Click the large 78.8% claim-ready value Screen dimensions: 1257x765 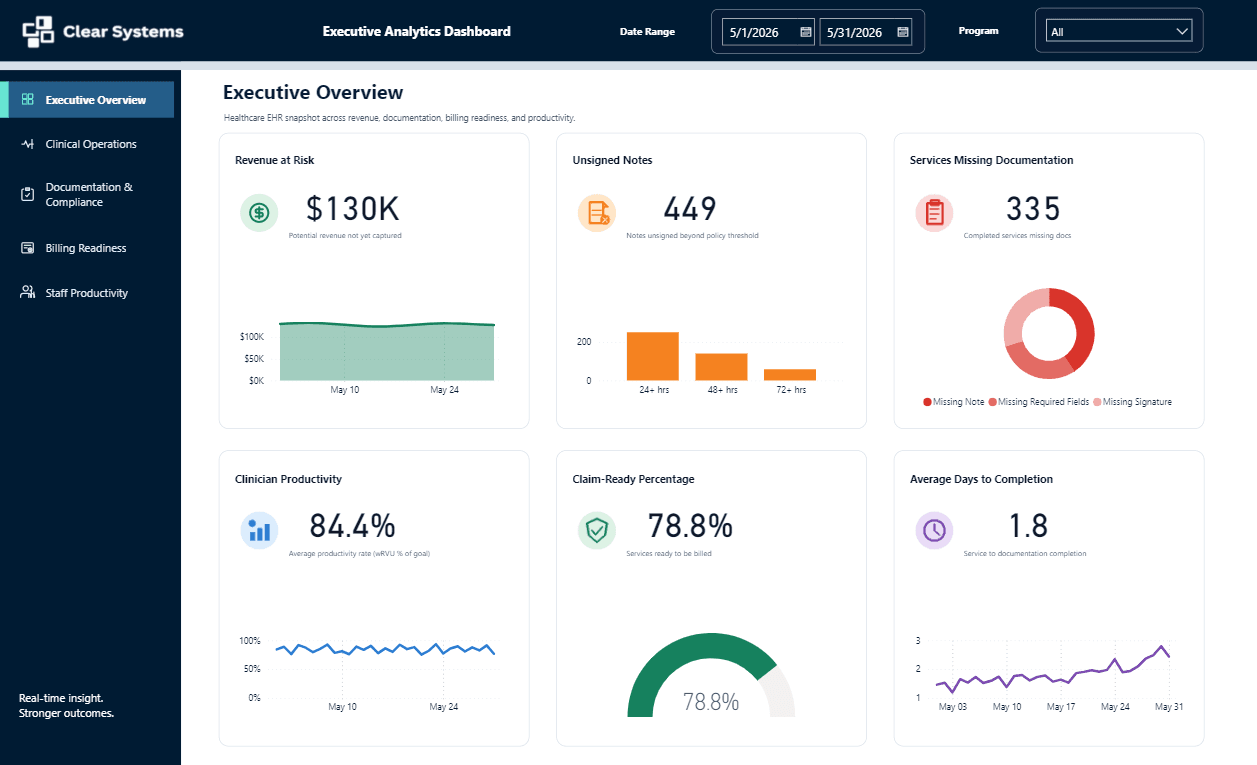coord(690,526)
